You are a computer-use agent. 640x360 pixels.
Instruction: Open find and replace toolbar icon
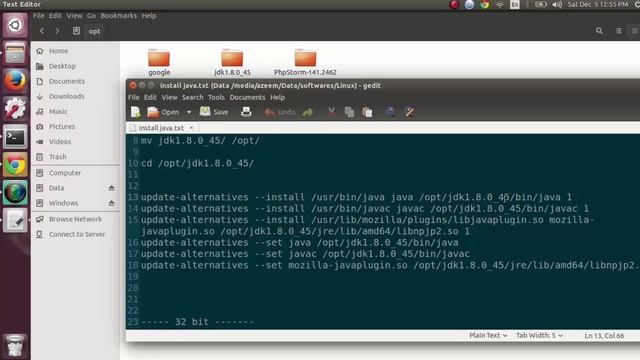[409, 112]
